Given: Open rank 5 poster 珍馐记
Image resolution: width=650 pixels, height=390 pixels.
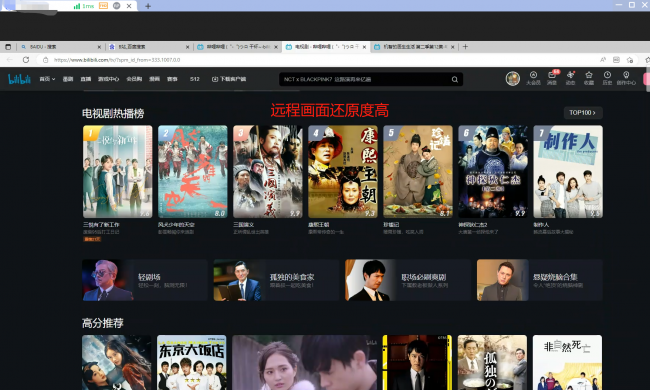Looking at the screenshot, I should pos(417,172).
